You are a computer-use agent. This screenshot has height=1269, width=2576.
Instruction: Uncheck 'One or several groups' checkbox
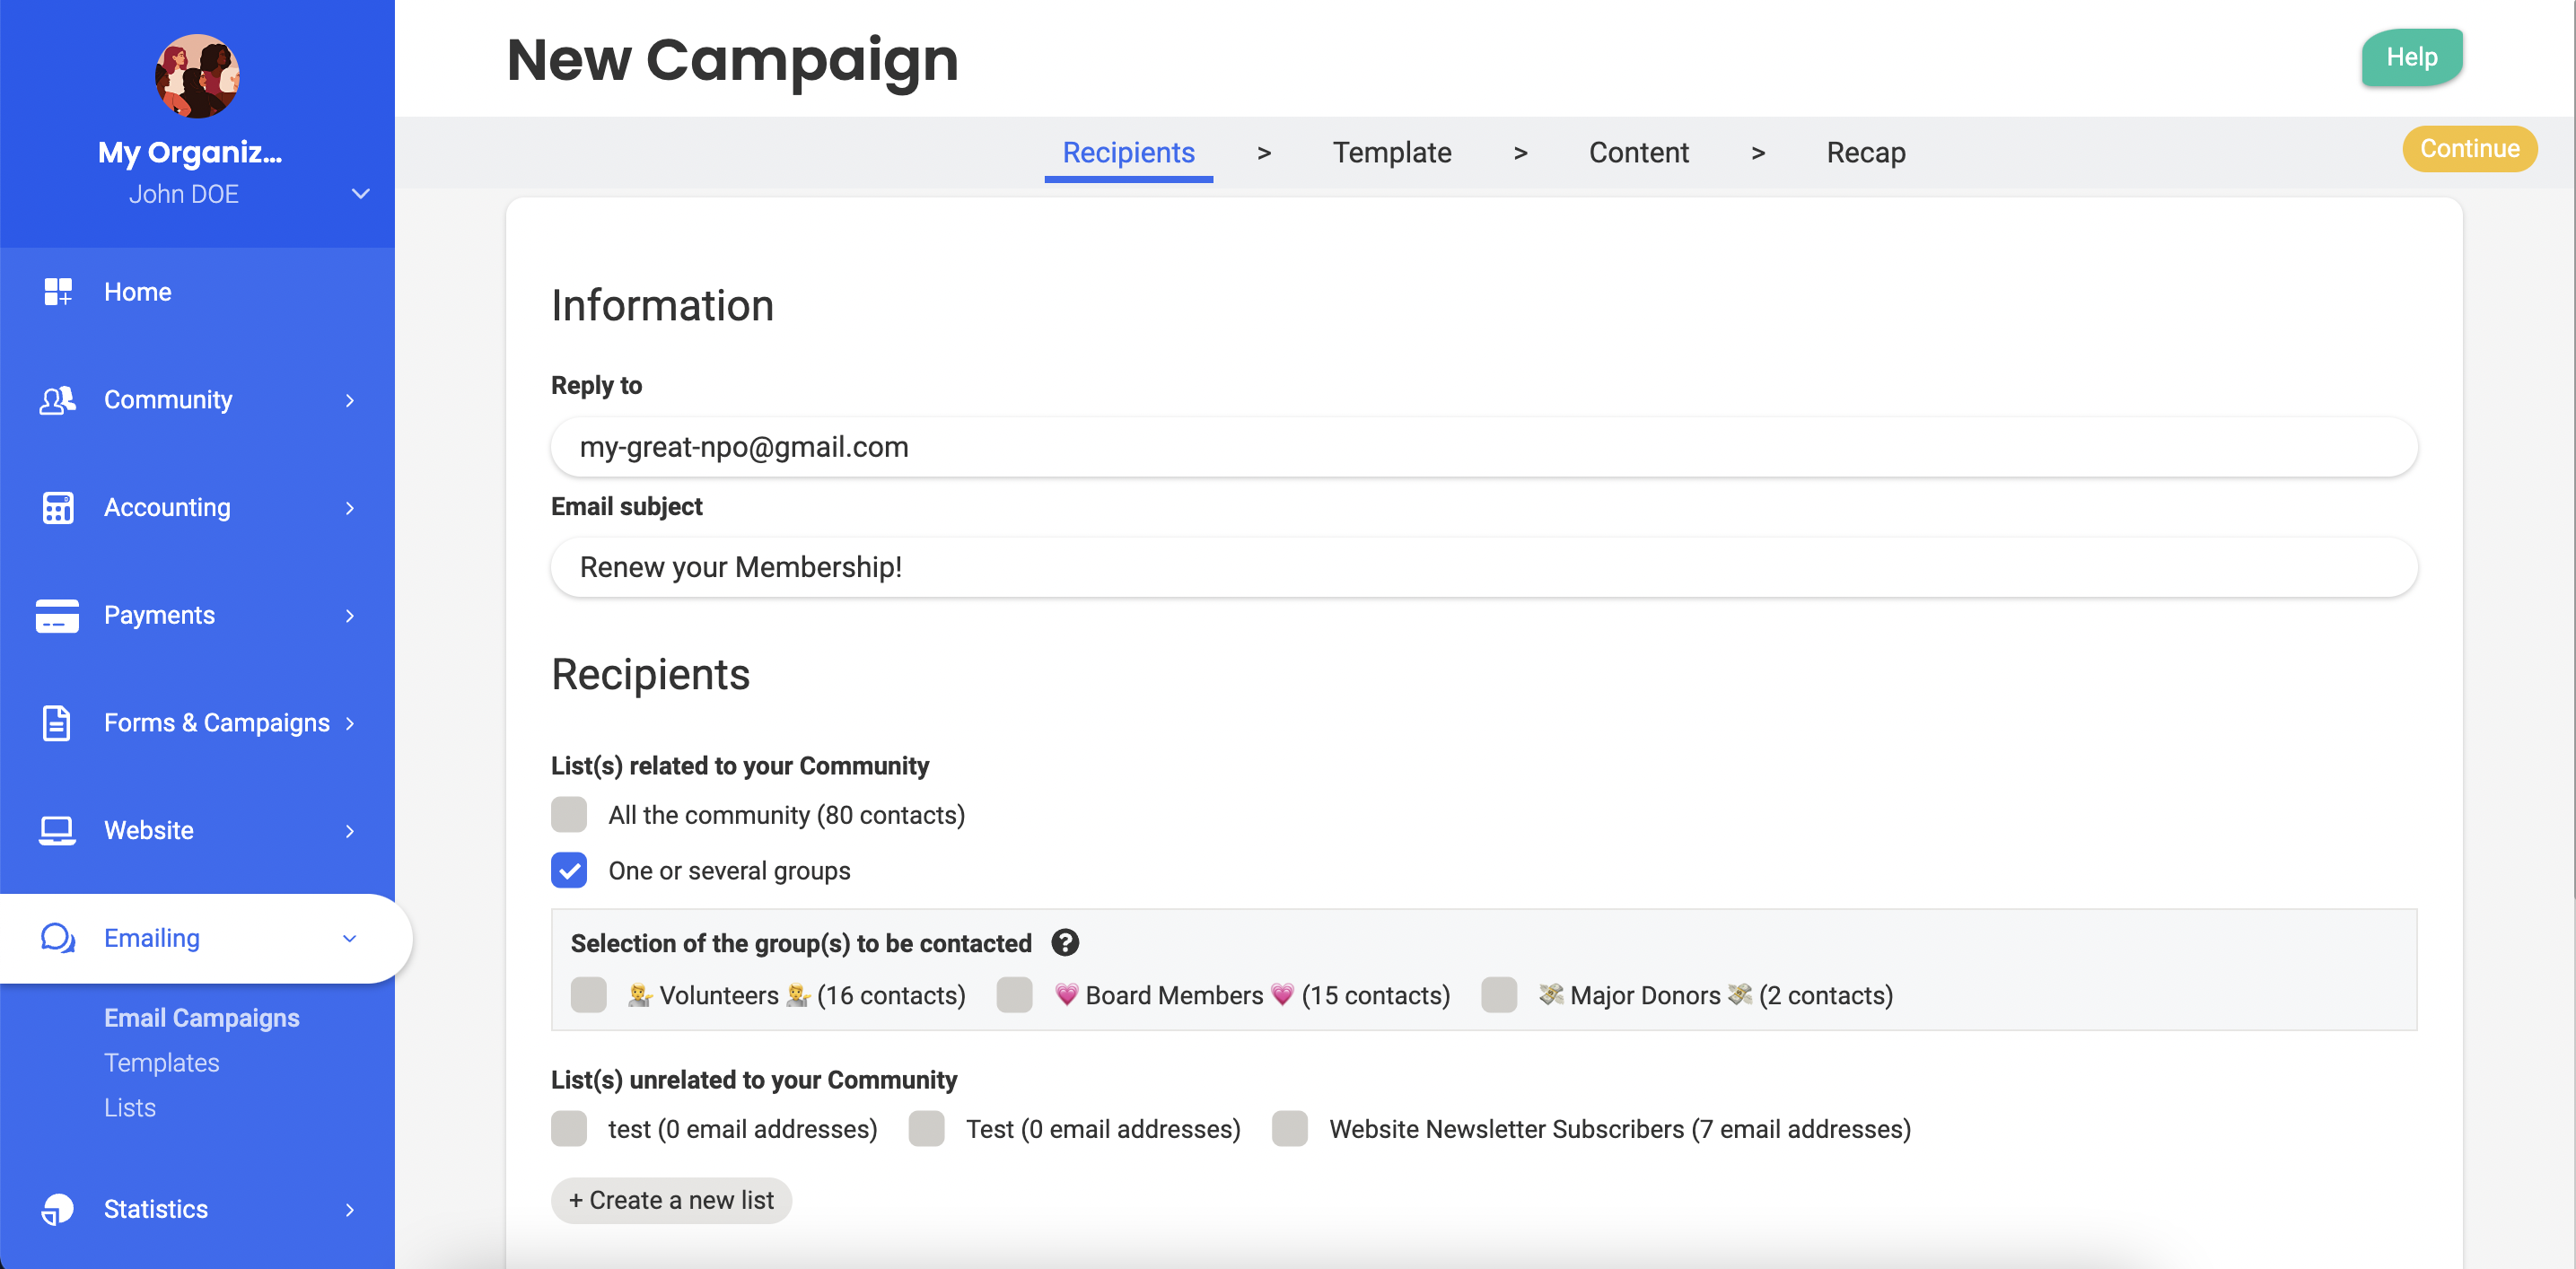tap(569, 871)
